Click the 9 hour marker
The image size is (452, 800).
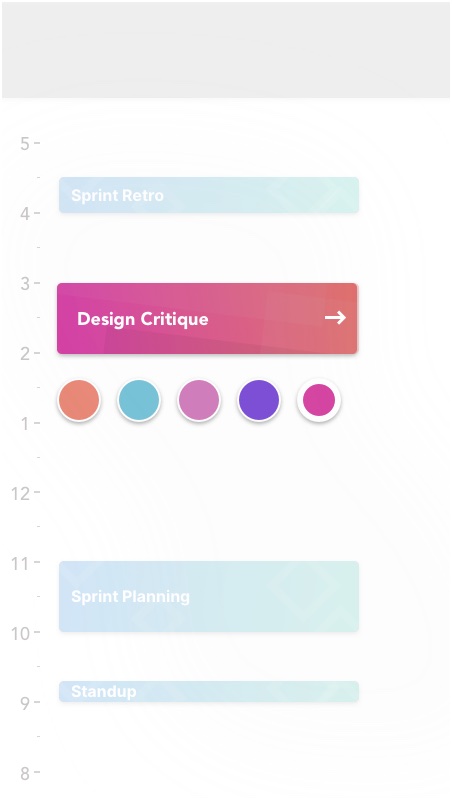pyautogui.click(x=25, y=703)
